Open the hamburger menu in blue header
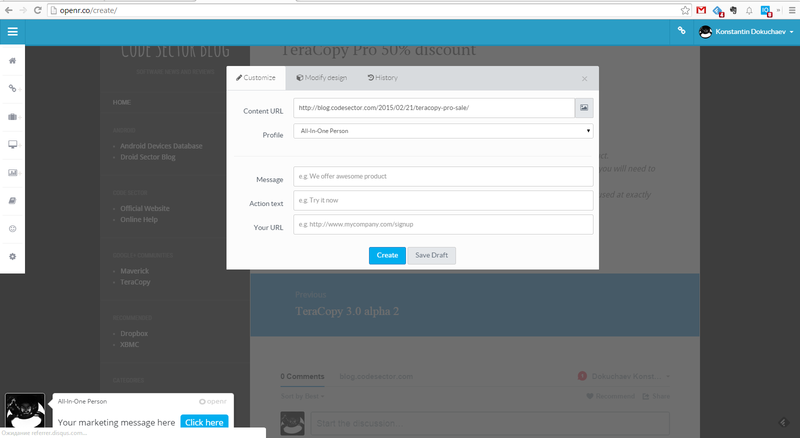This screenshot has height=438, width=800. (13, 32)
